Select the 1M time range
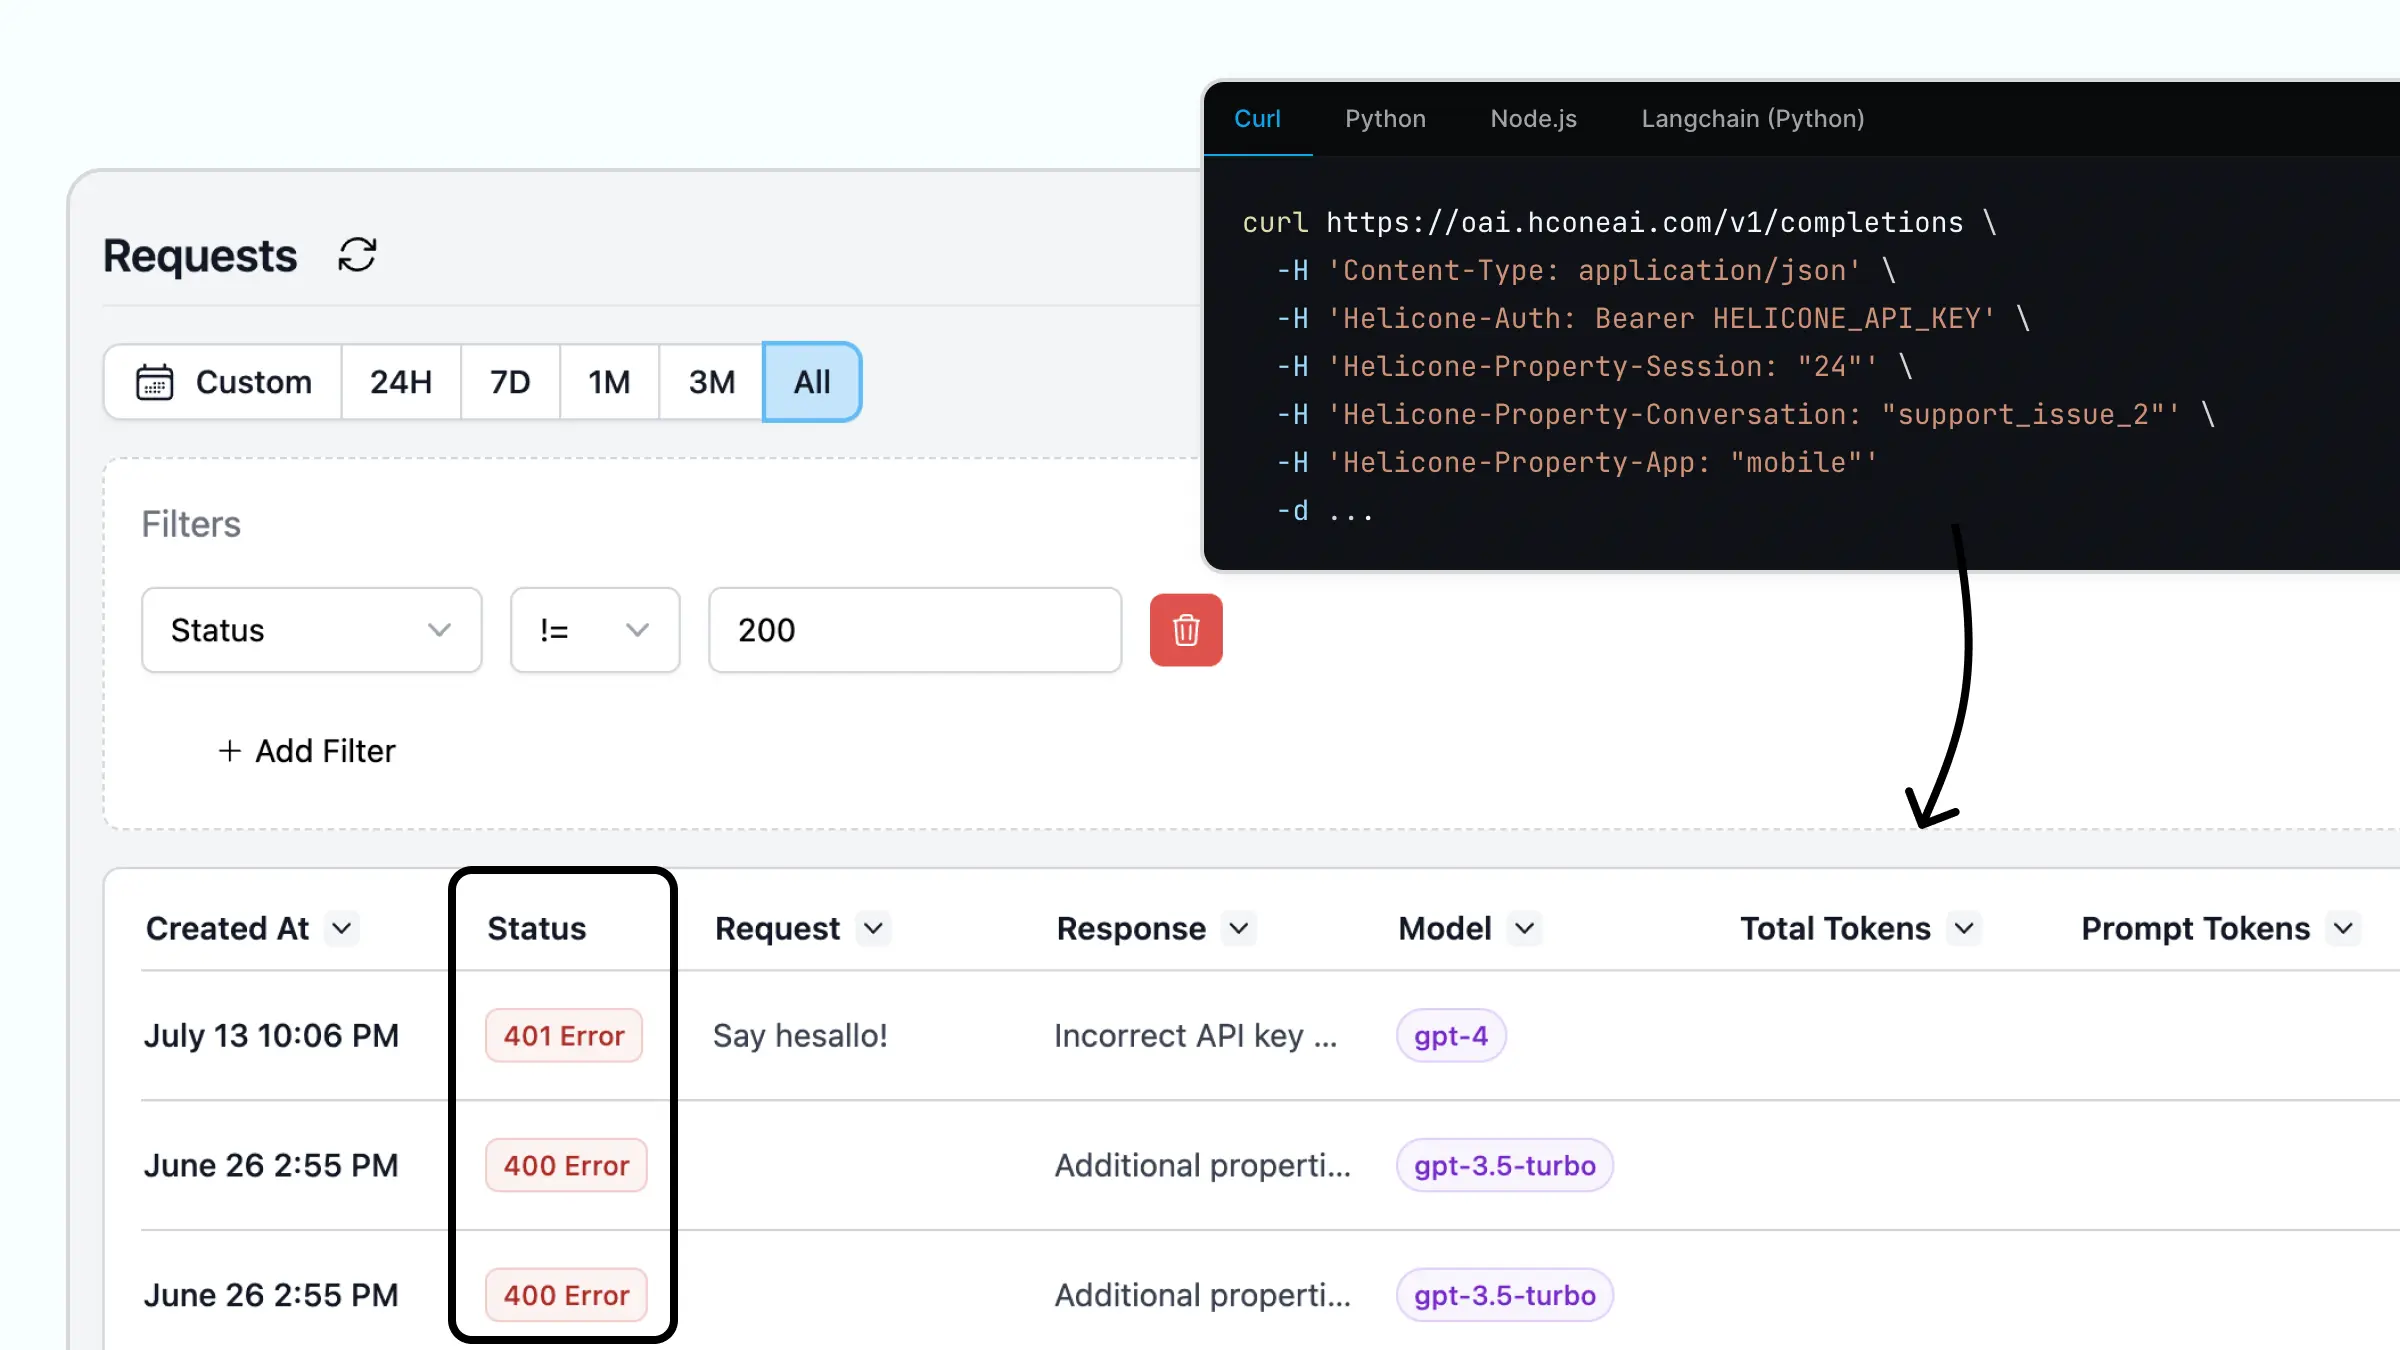Screen dimensions: 2400x1350 click(x=609, y=382)
